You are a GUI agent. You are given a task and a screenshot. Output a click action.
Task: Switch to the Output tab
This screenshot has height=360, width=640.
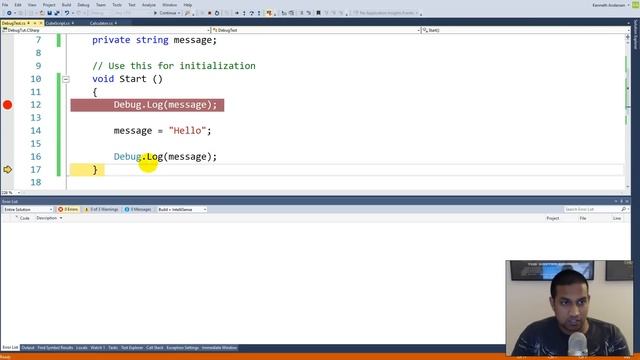[28, 348]
